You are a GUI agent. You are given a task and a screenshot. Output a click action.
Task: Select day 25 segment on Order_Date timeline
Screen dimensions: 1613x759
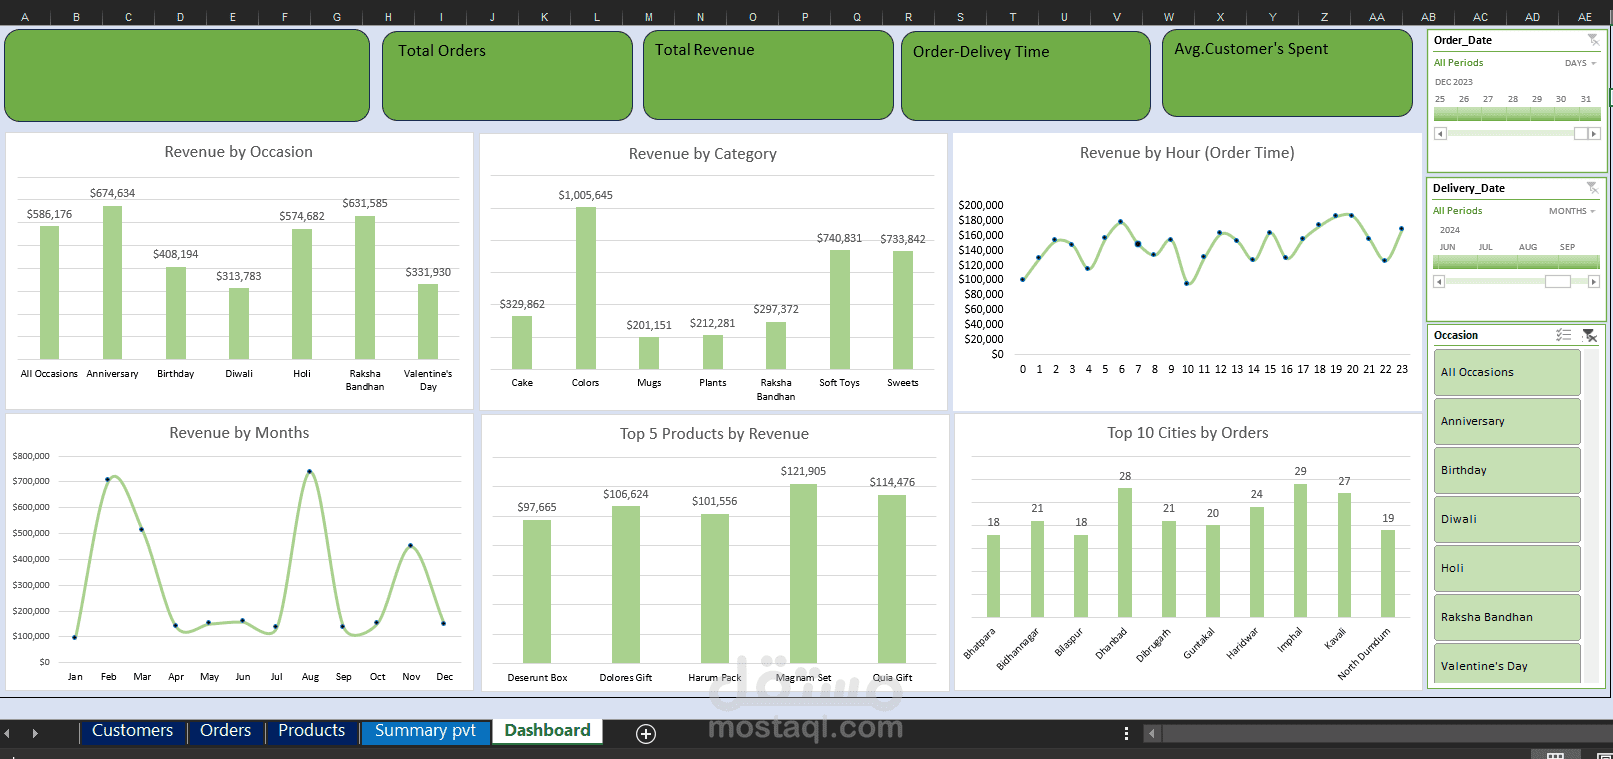tap(1445, 114)
